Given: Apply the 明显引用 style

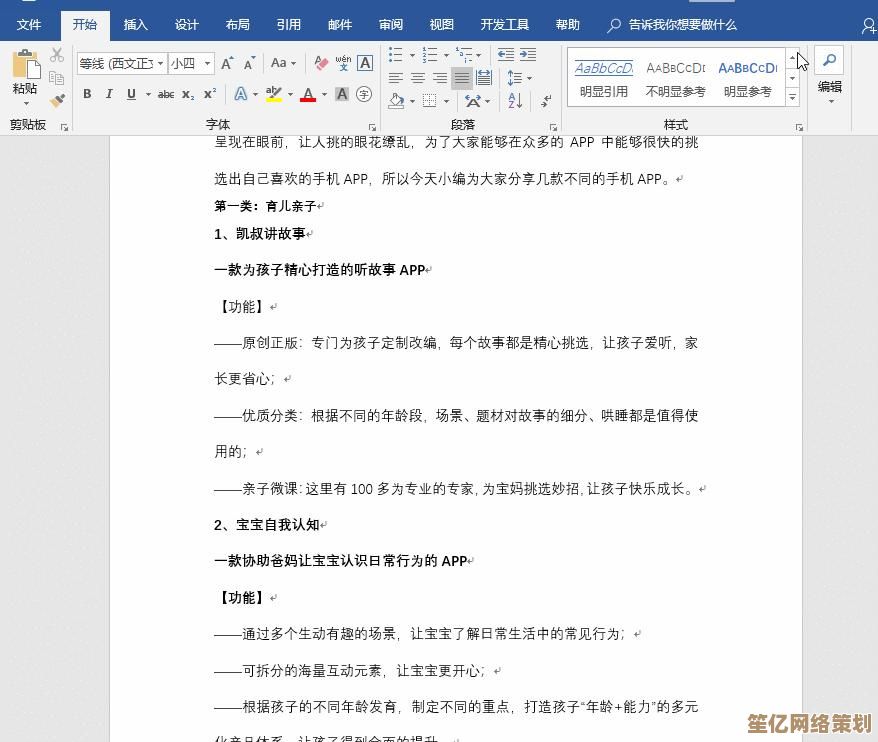Looking at the screenshot, I should [604, 78].
